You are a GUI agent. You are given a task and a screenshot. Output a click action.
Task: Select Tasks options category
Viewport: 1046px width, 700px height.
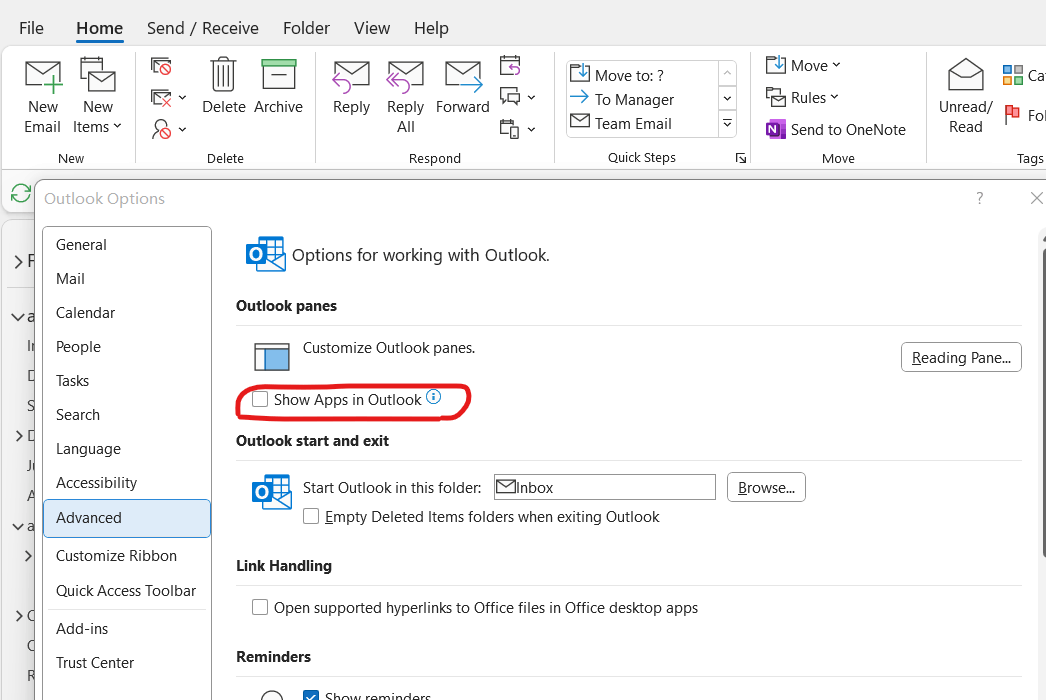click(127, 381)
